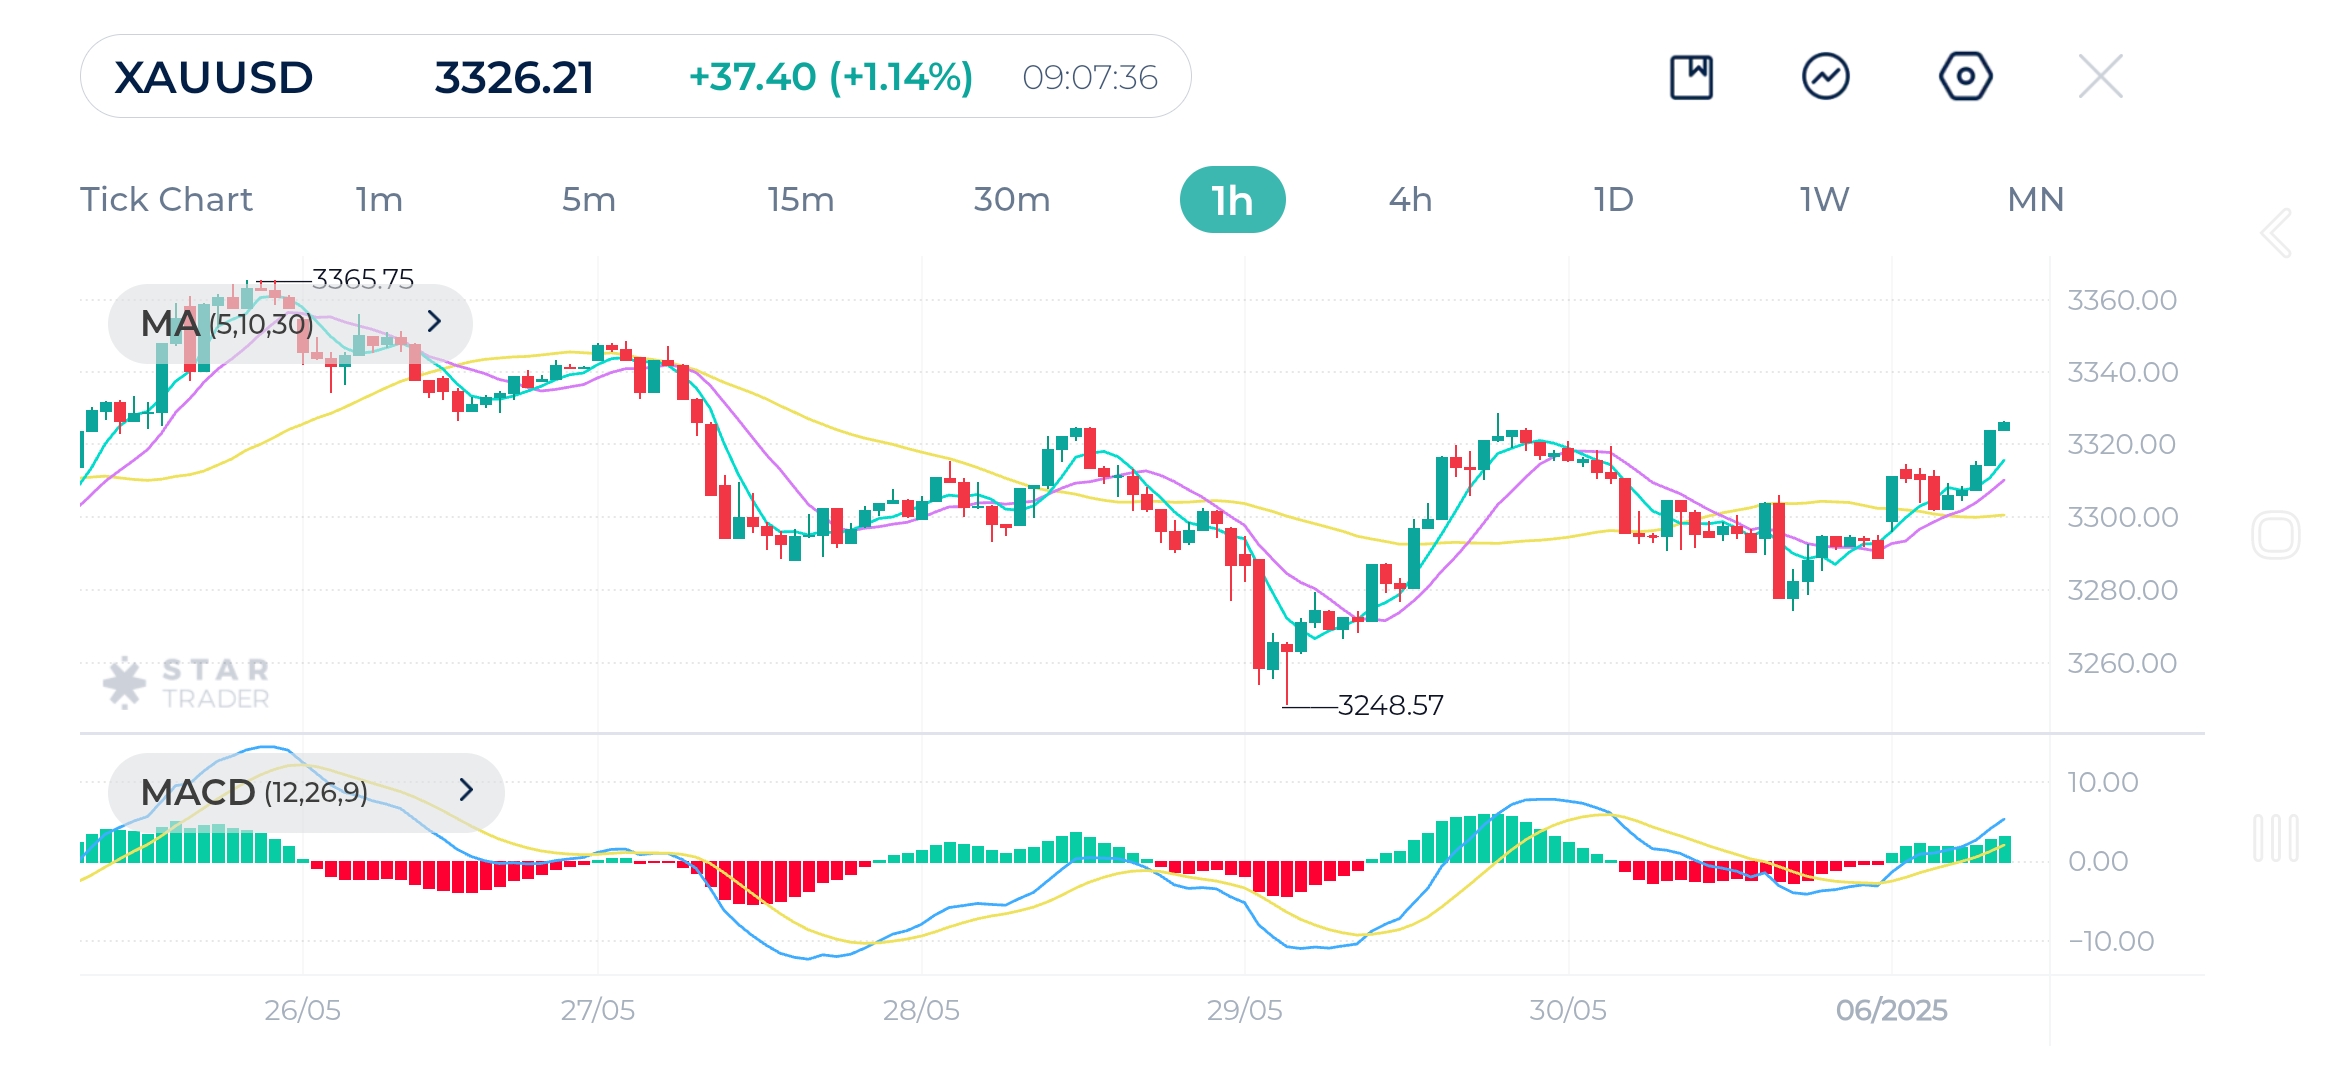Close the XAUUSD chart with the X icon
Image resolution: width=2340 pixels, height=1080 pixels.
(x=2100, y=75)
